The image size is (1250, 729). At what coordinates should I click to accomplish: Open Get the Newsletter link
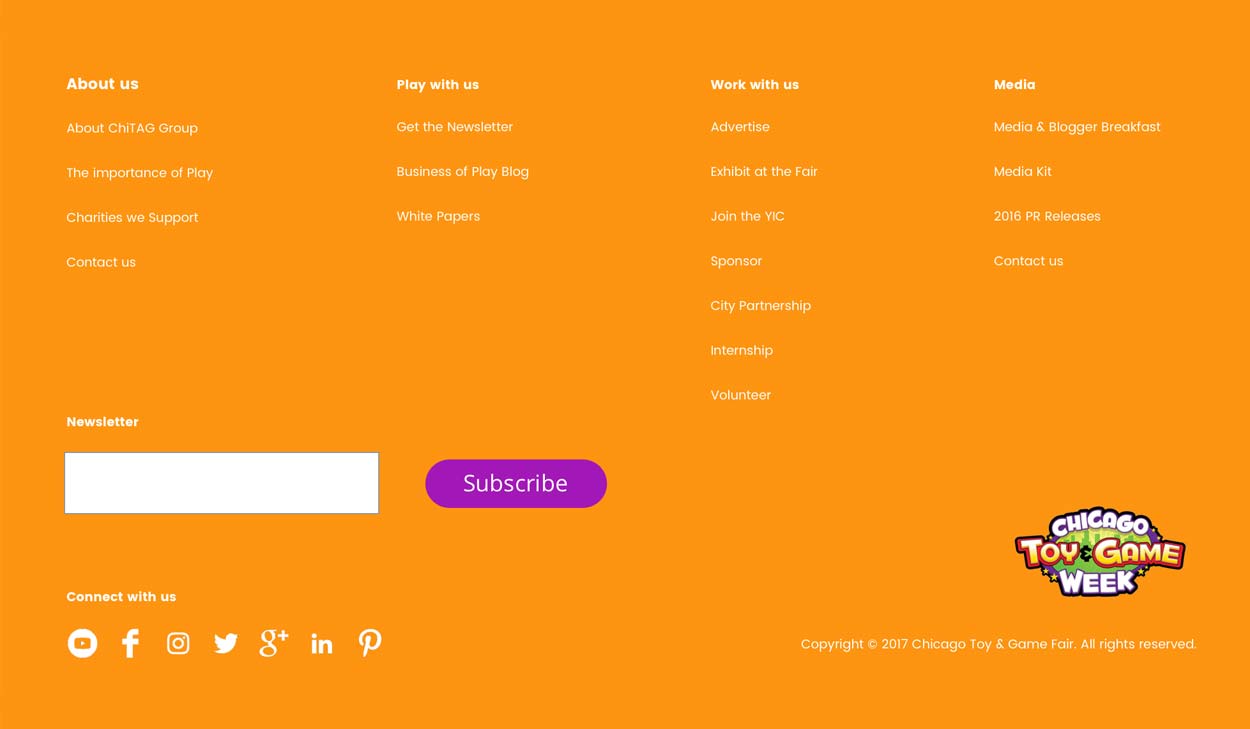point(455,127)
